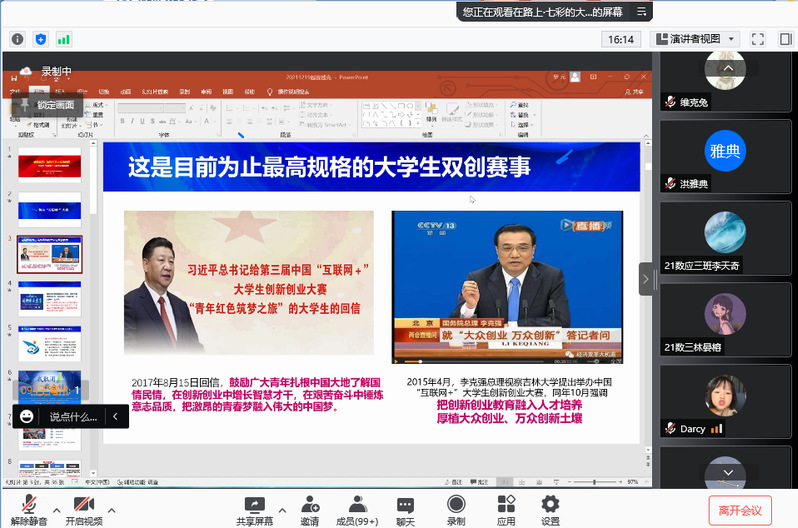Open PowerPoint 录制 ribbon tab
Image resolution: width=798 pixels, height=528 pixels.
[x=185, y=92]
